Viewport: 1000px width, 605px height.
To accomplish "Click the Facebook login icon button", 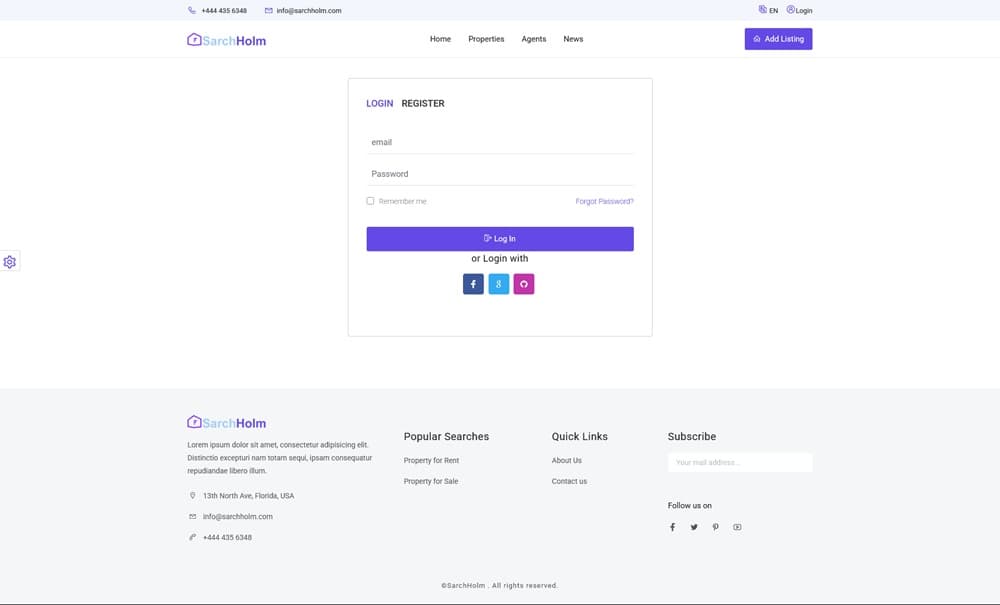I will pyautogui.click(x=473, y=285).
